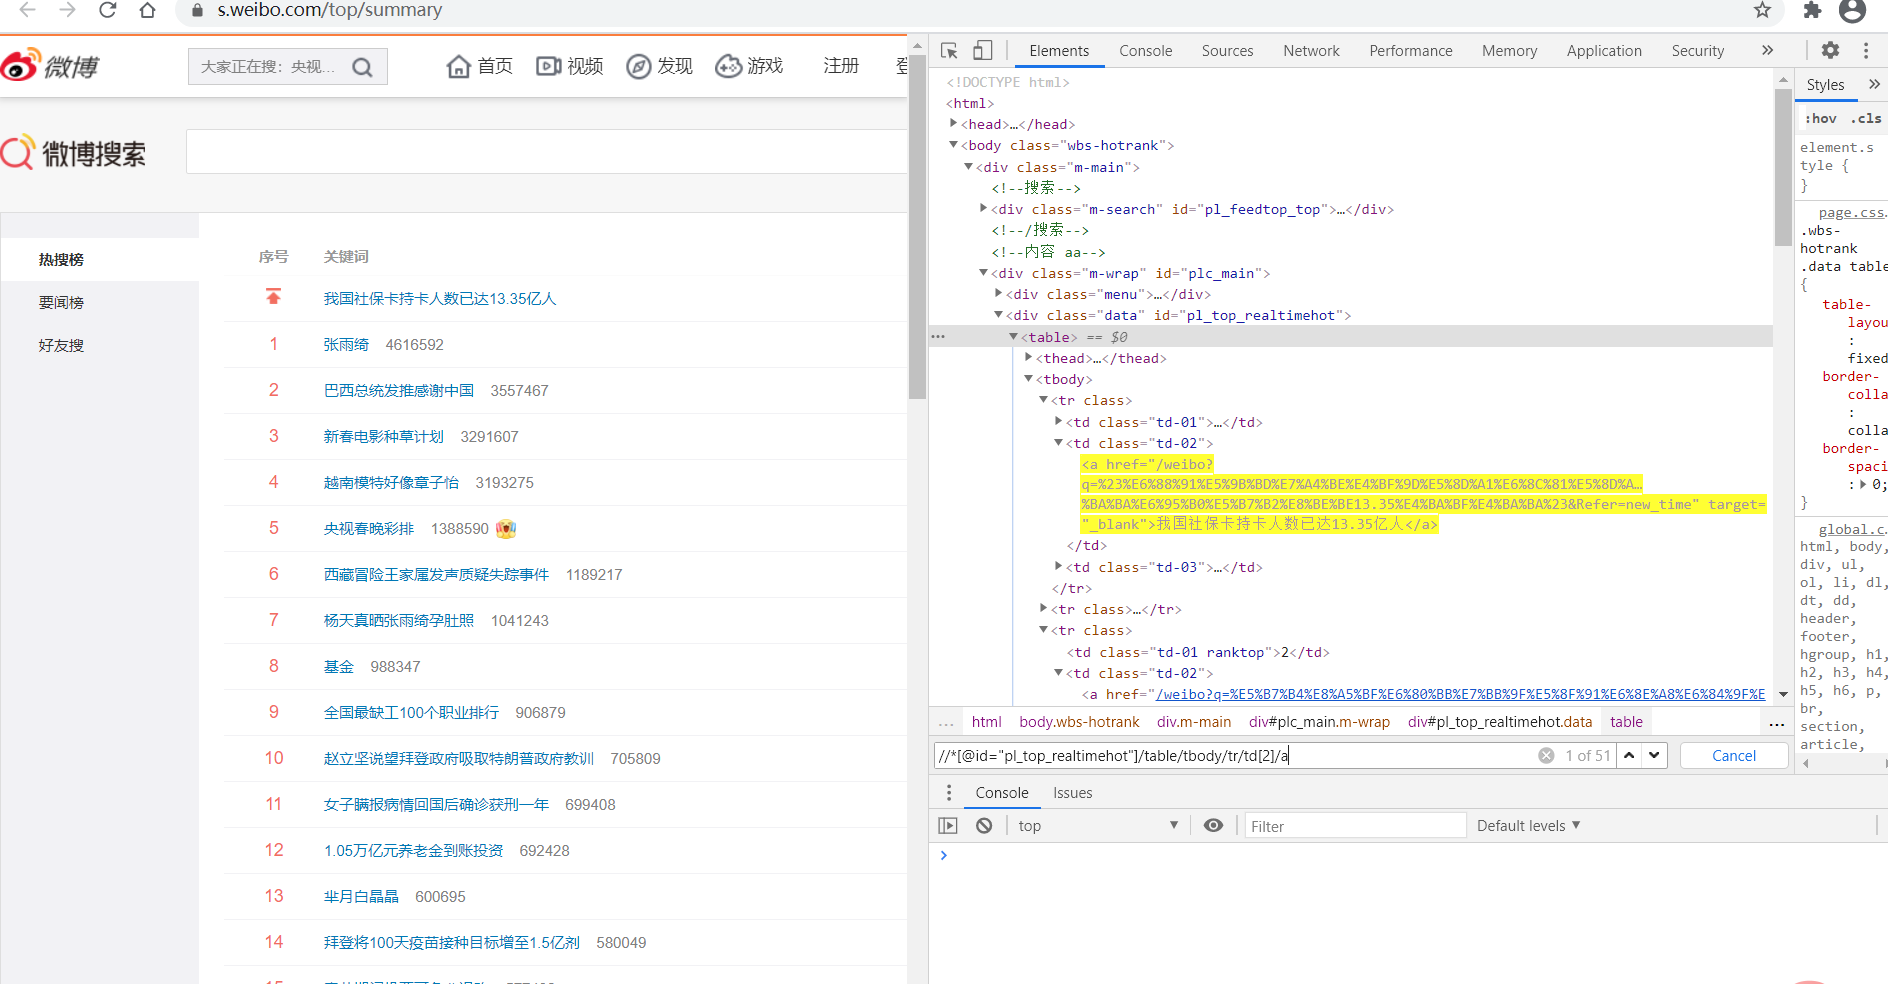Image resolution: width=1888 pixels, height=984 pixels.
Task: Open hot topic 基金
Action: point(339,667)
